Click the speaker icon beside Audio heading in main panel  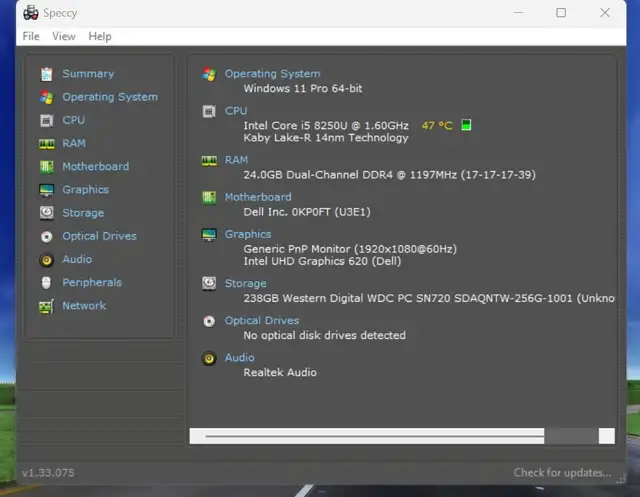click(x=209, y=358)
